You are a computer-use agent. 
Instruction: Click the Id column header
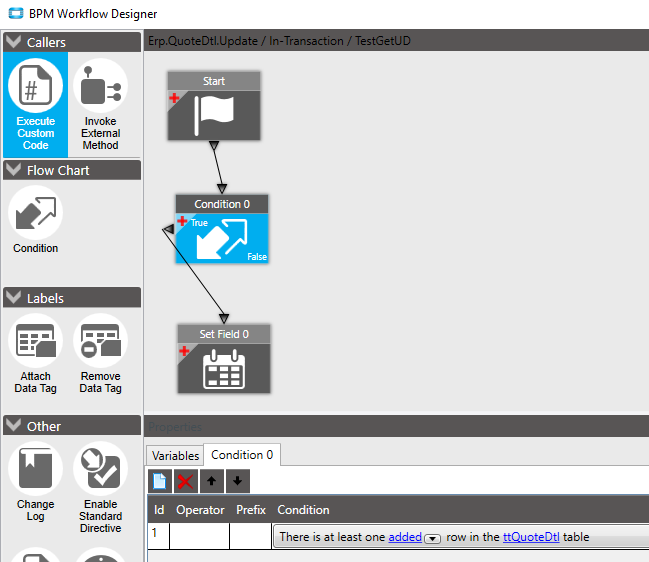coord(159,510)
